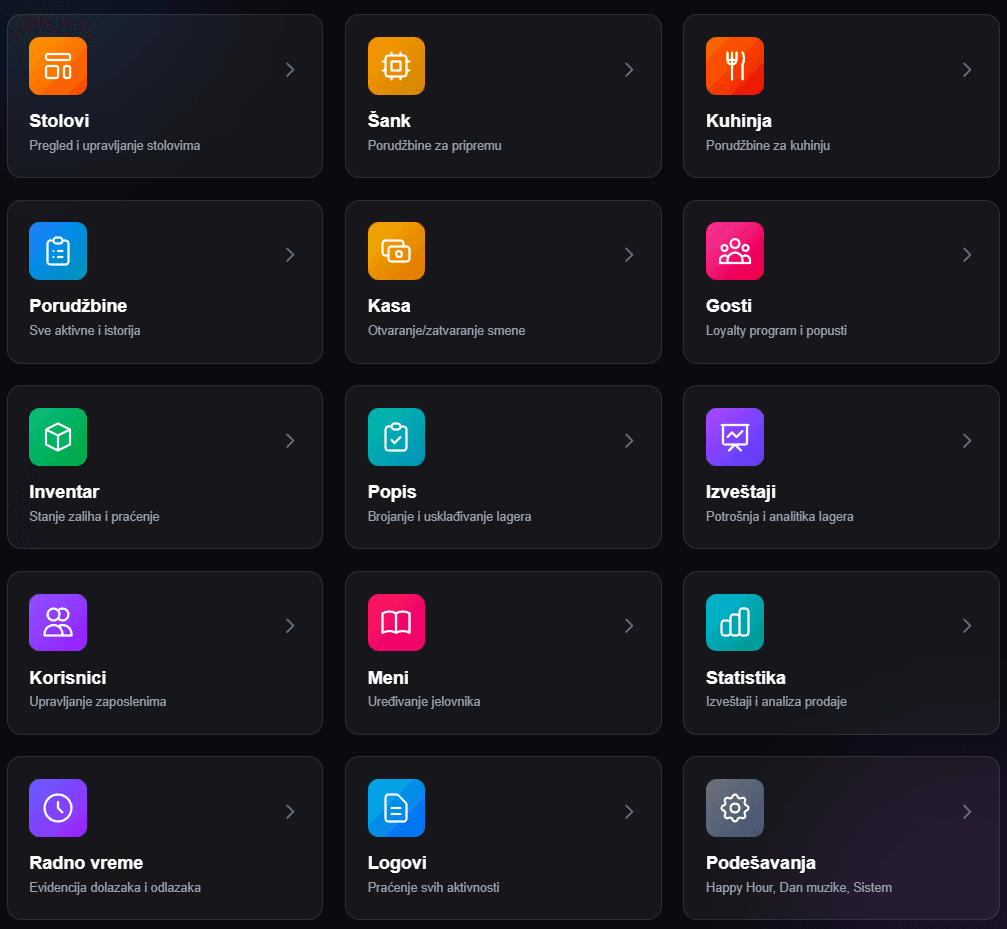Select the Kuhinja fork and knife icon

coord(735,65)
